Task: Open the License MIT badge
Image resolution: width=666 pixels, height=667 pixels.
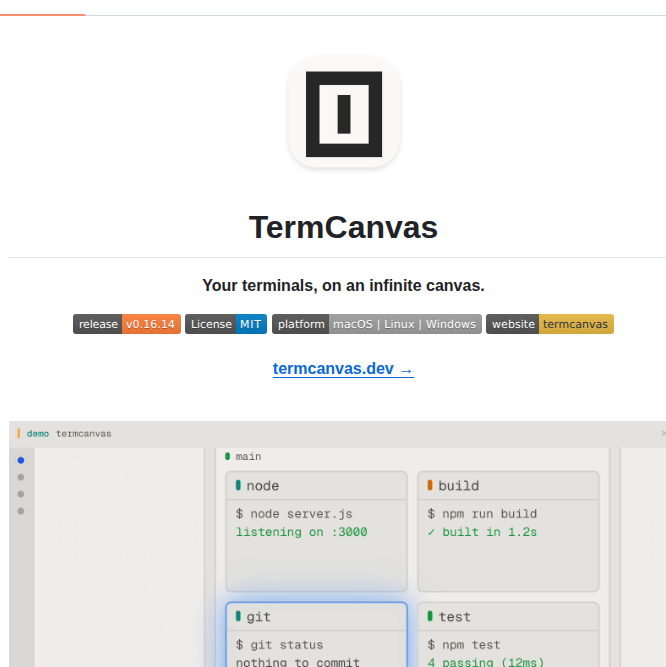Action: (x=226, y=324)
